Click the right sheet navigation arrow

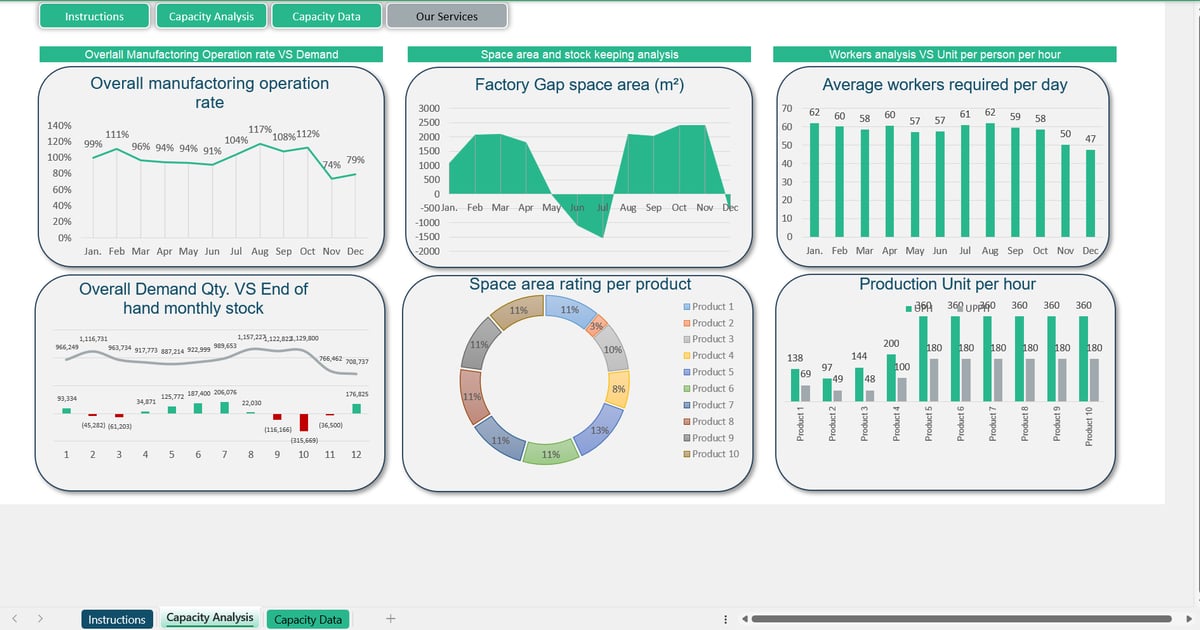click(x=40, y=619)
